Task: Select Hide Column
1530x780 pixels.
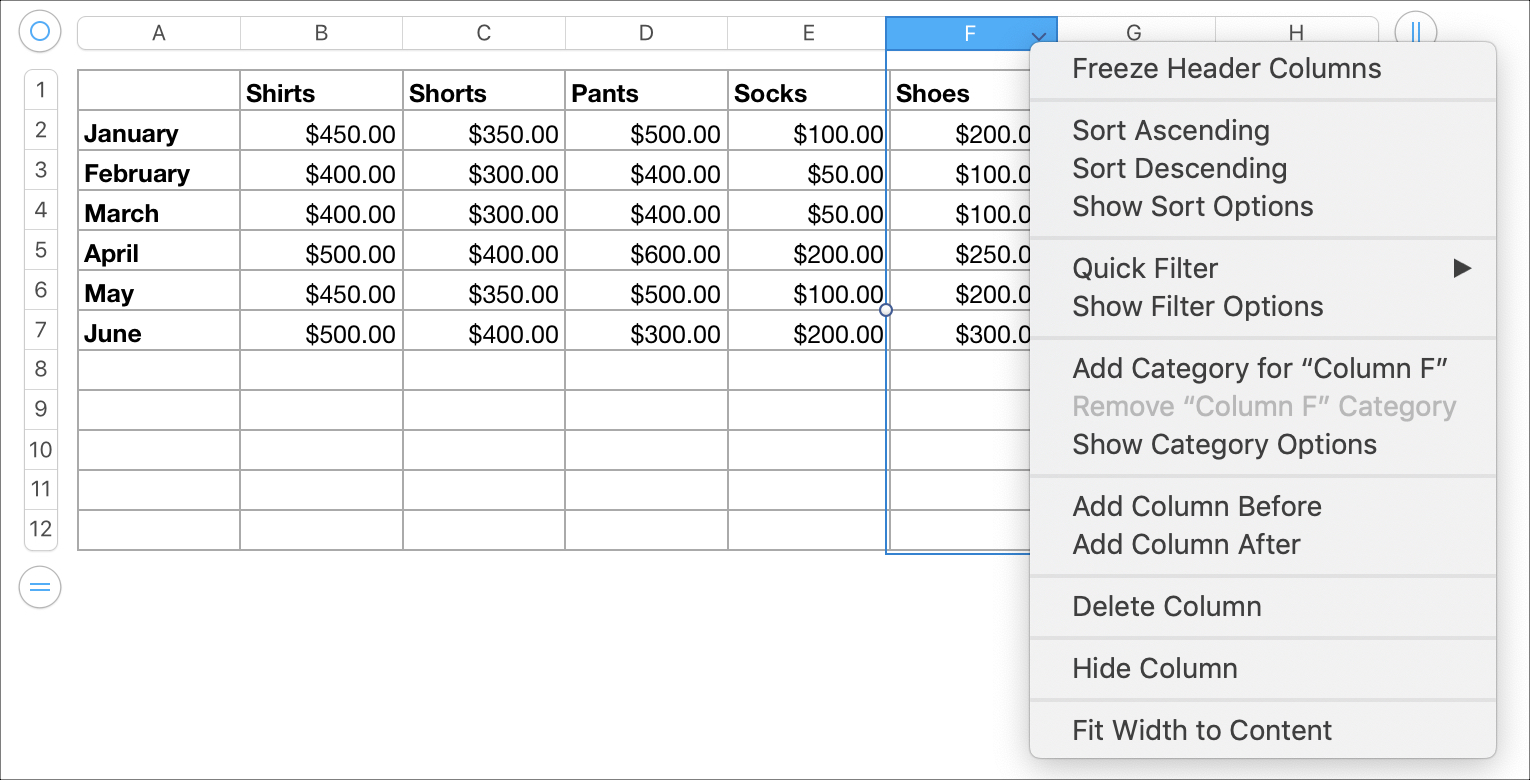Action: coord(1155,668)
